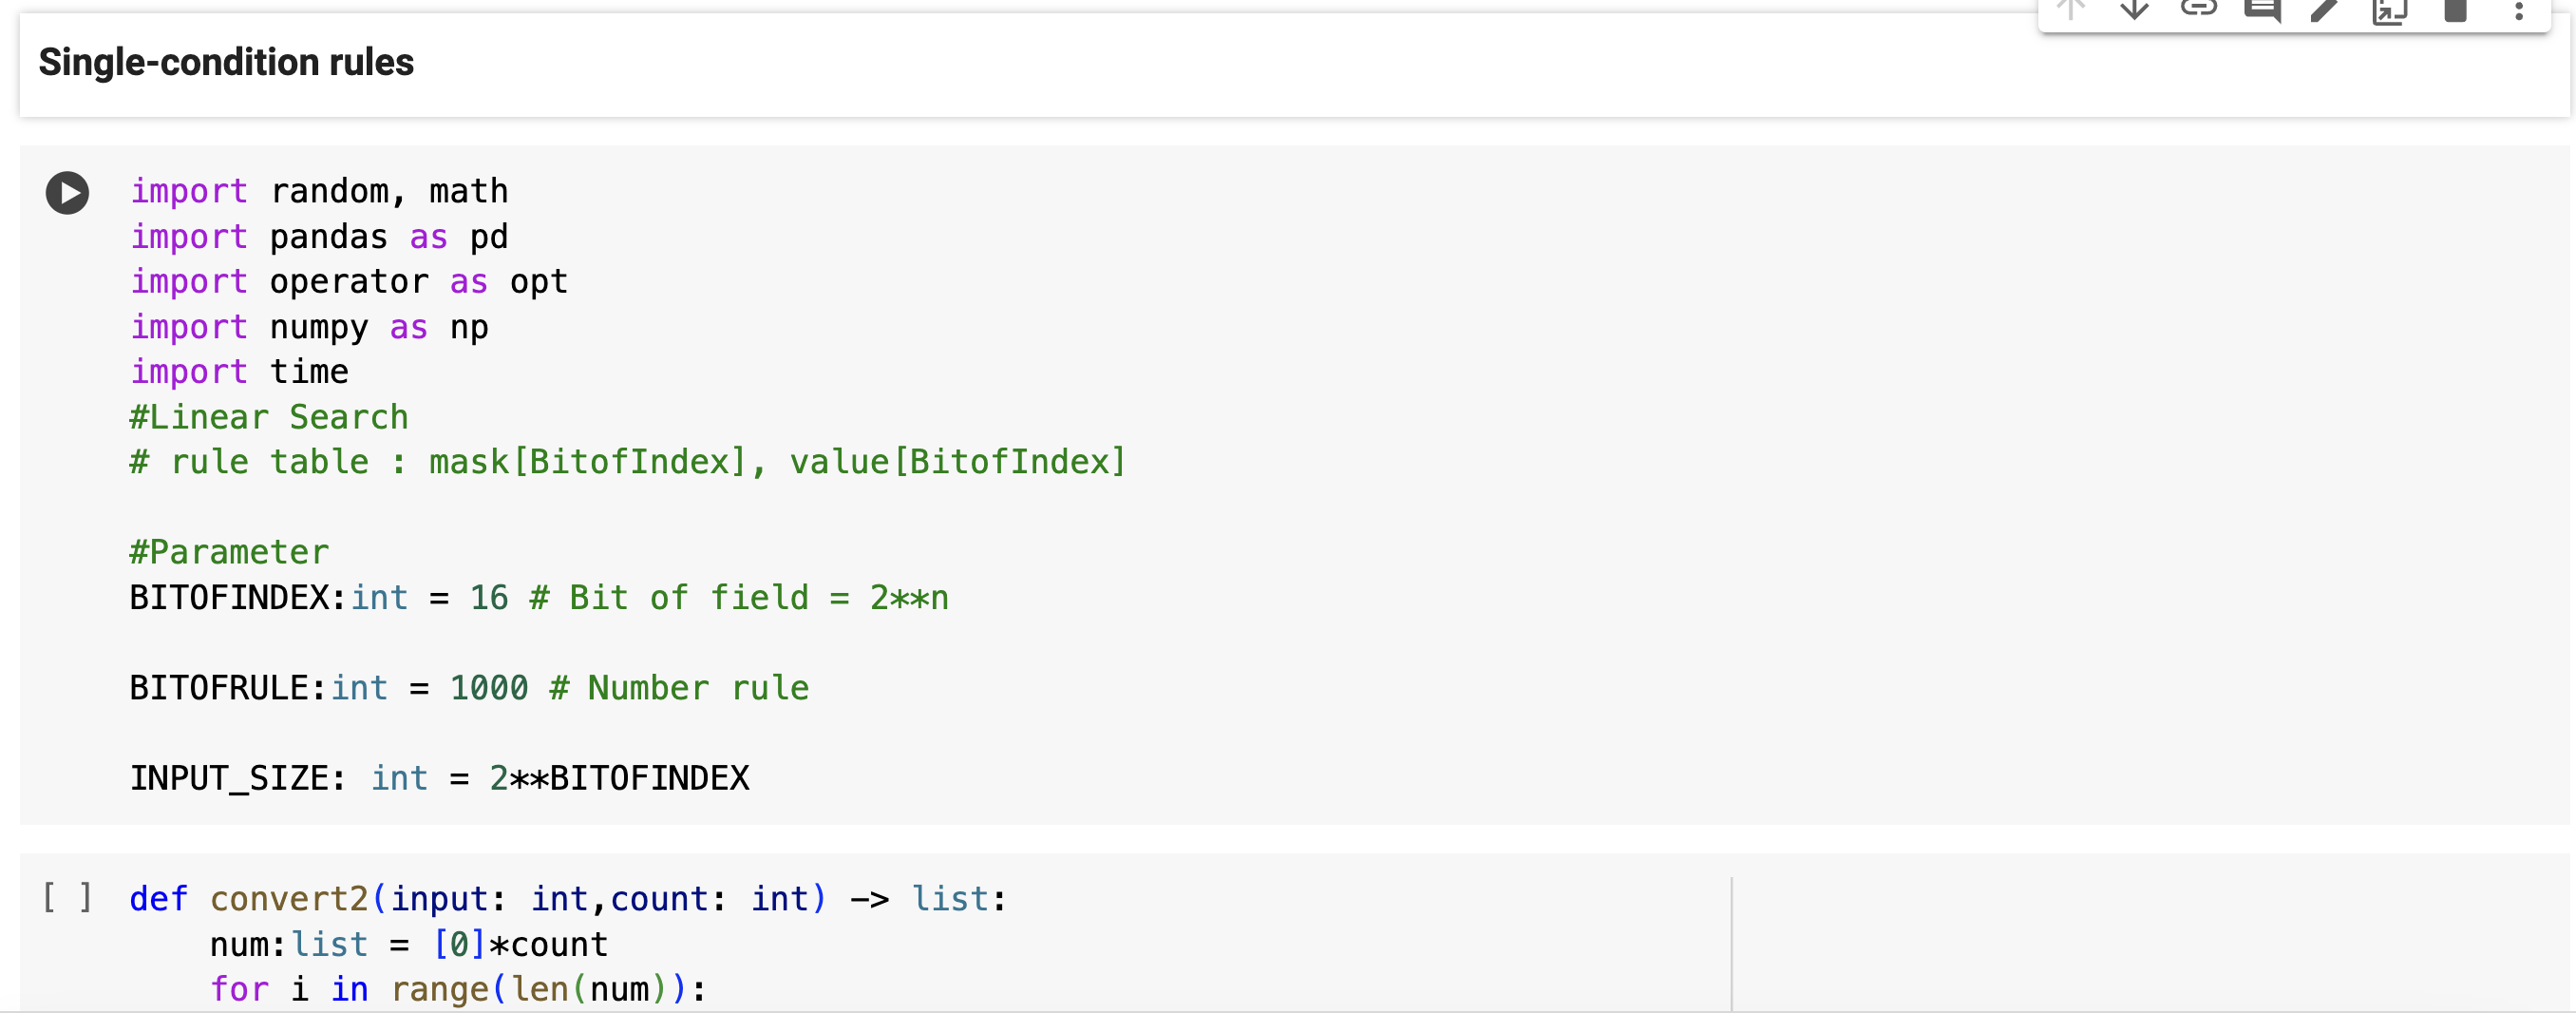
Task: Edit the text cell with pencil icon
Action: click(2326, 10)
